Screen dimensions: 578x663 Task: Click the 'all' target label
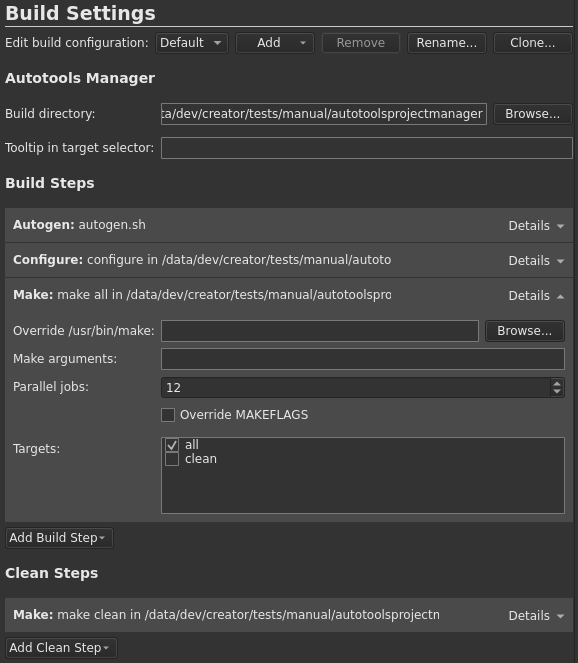tap(192, 445)
